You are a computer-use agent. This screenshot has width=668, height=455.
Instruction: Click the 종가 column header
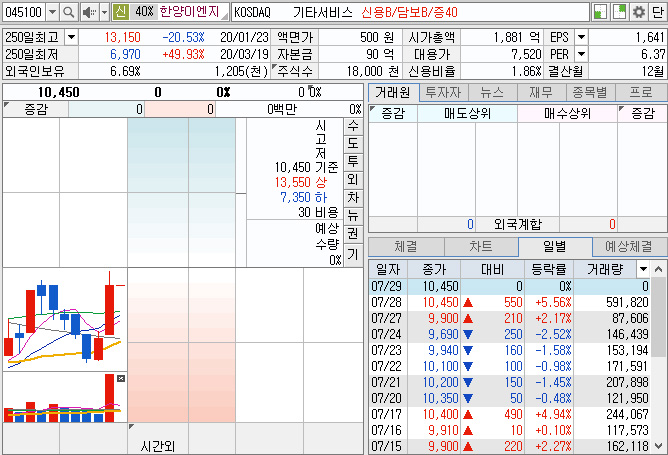coord(434,269)
